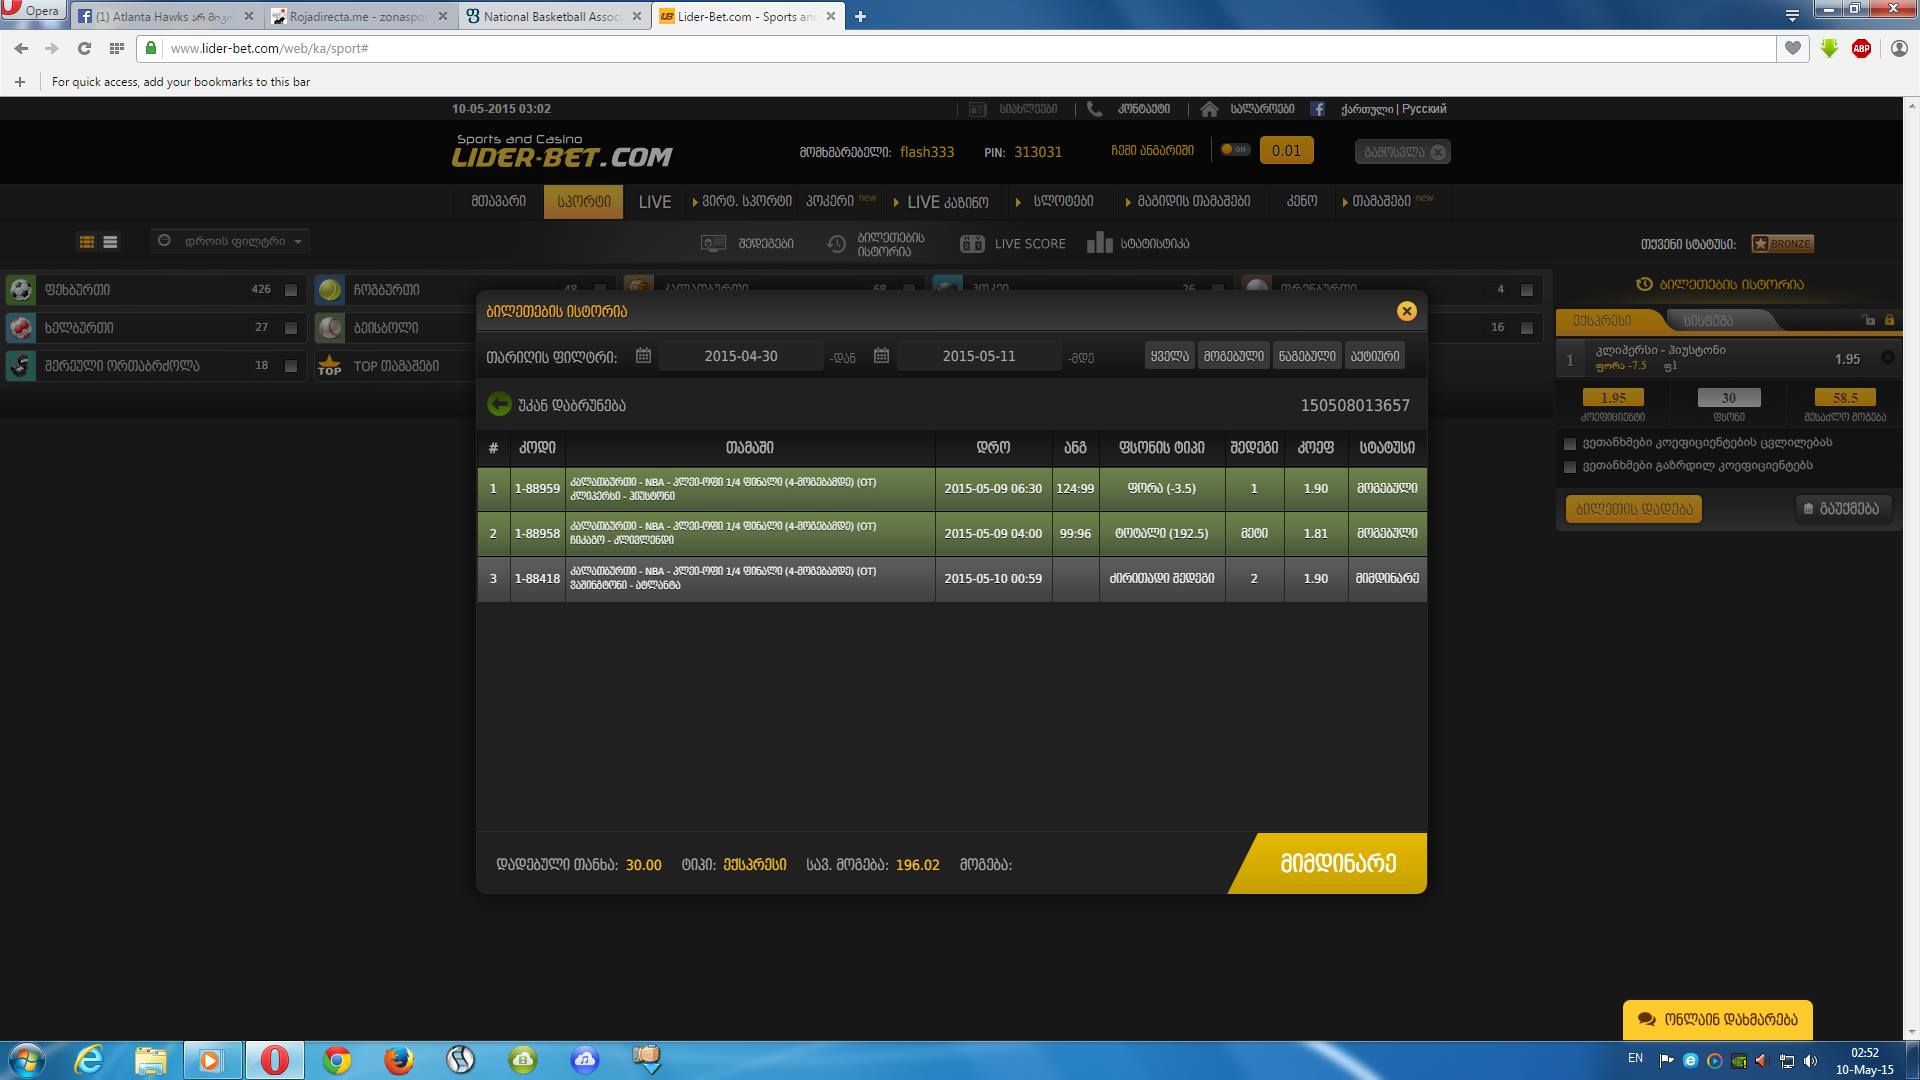
Task: Toggle the balance ON switch
Action: click(x=1234, y=150)
